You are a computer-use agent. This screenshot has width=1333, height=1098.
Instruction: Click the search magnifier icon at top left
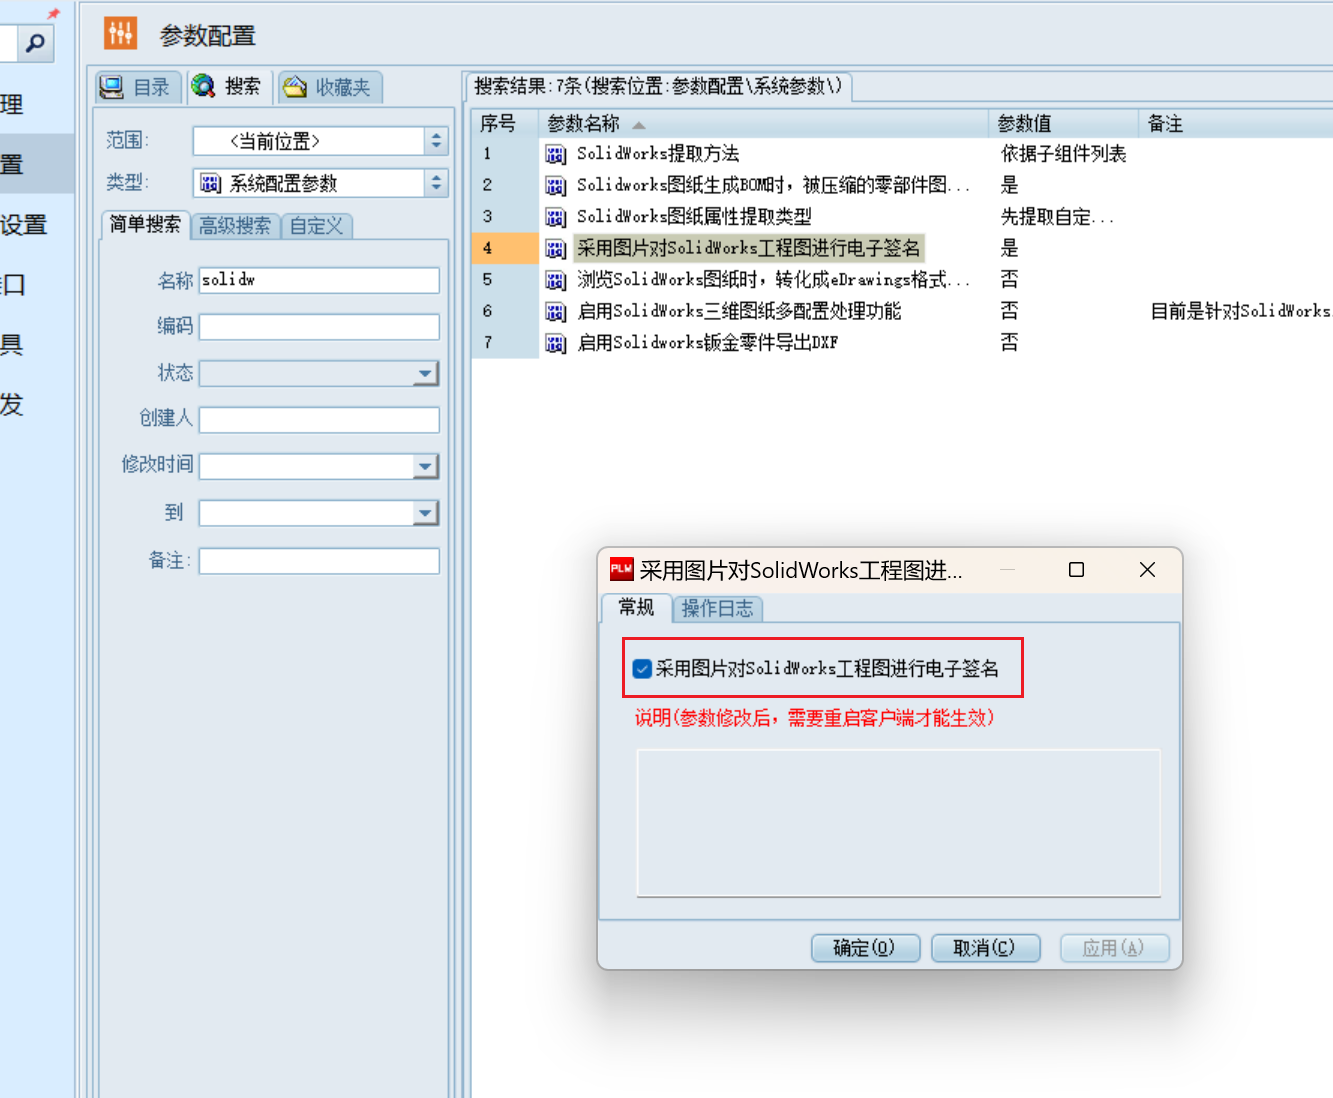click(x=36, y=43)
